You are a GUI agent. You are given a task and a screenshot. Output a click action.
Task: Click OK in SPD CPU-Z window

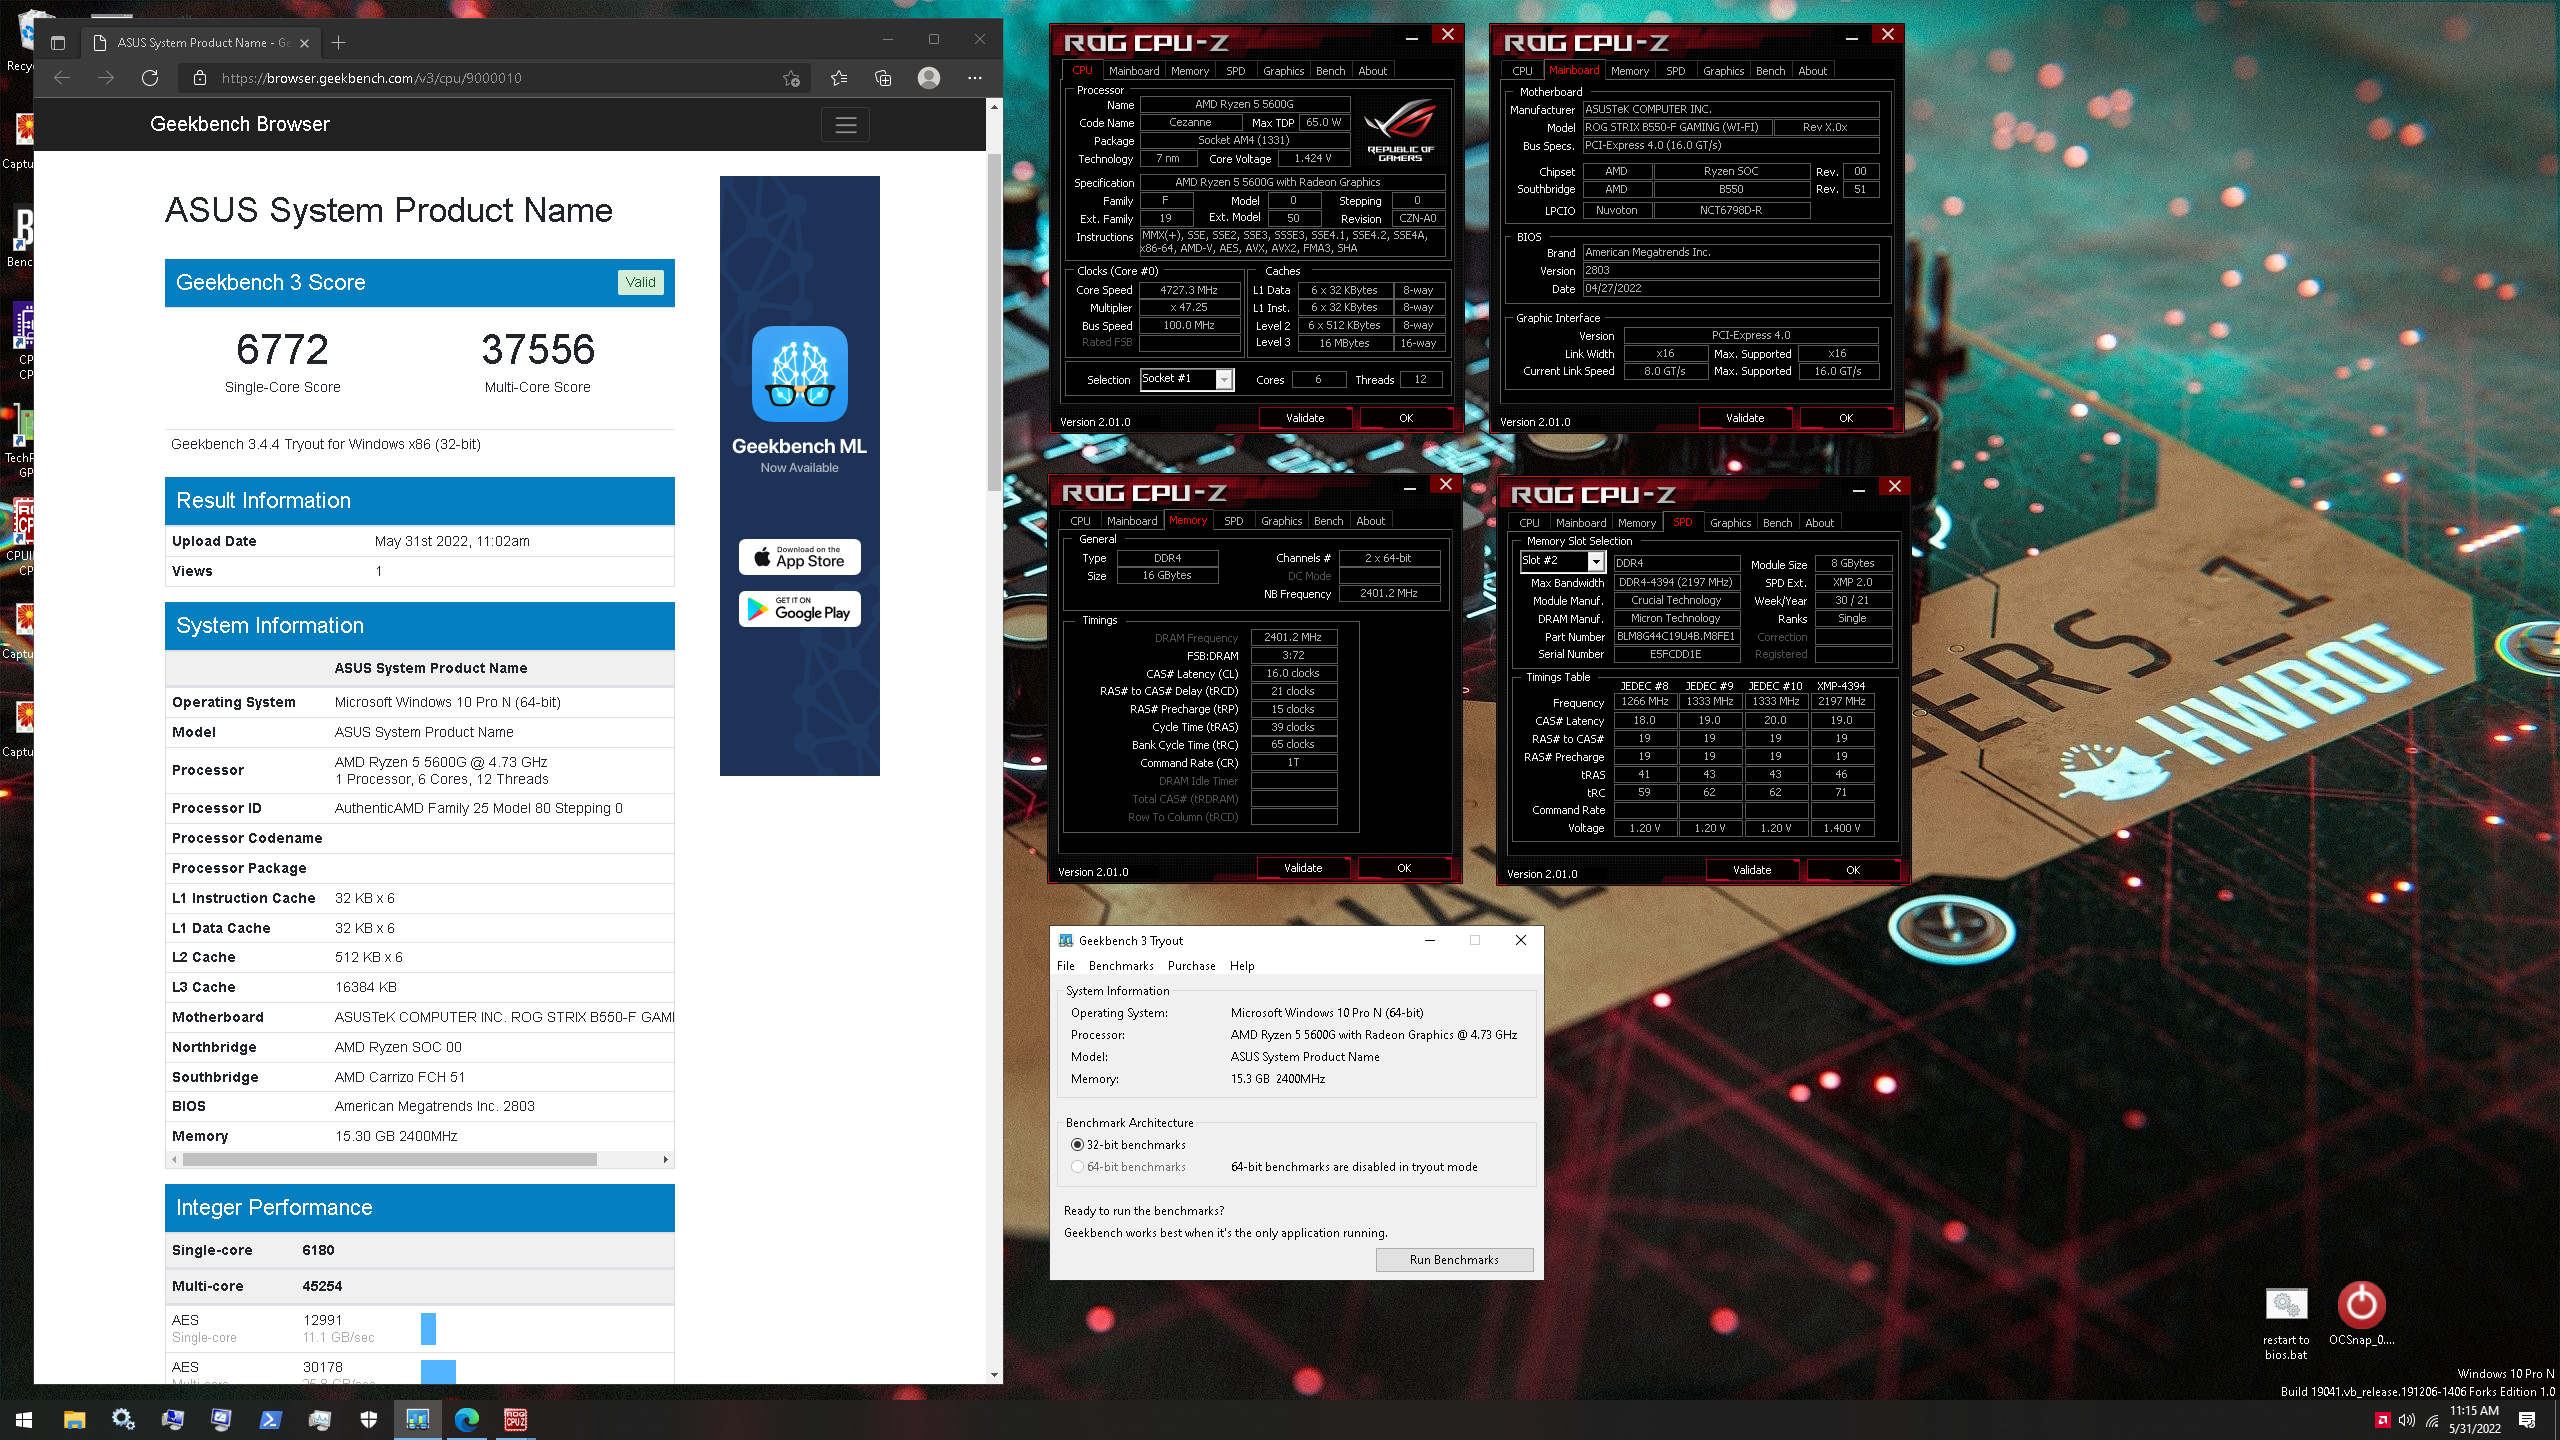pos(1853,870)
